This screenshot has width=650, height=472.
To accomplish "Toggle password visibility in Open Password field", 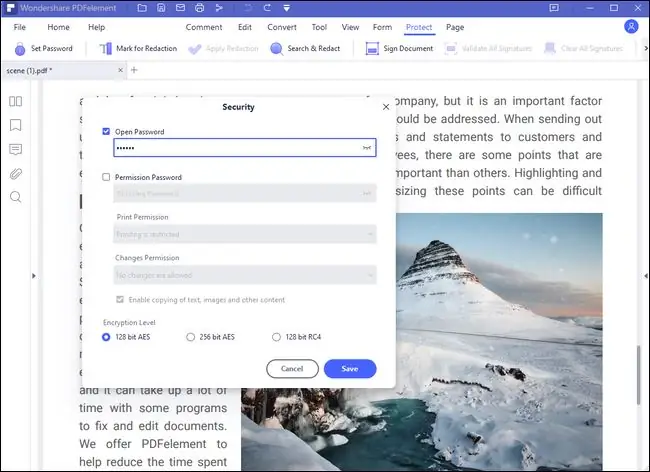I will click(x=367, y=147).
